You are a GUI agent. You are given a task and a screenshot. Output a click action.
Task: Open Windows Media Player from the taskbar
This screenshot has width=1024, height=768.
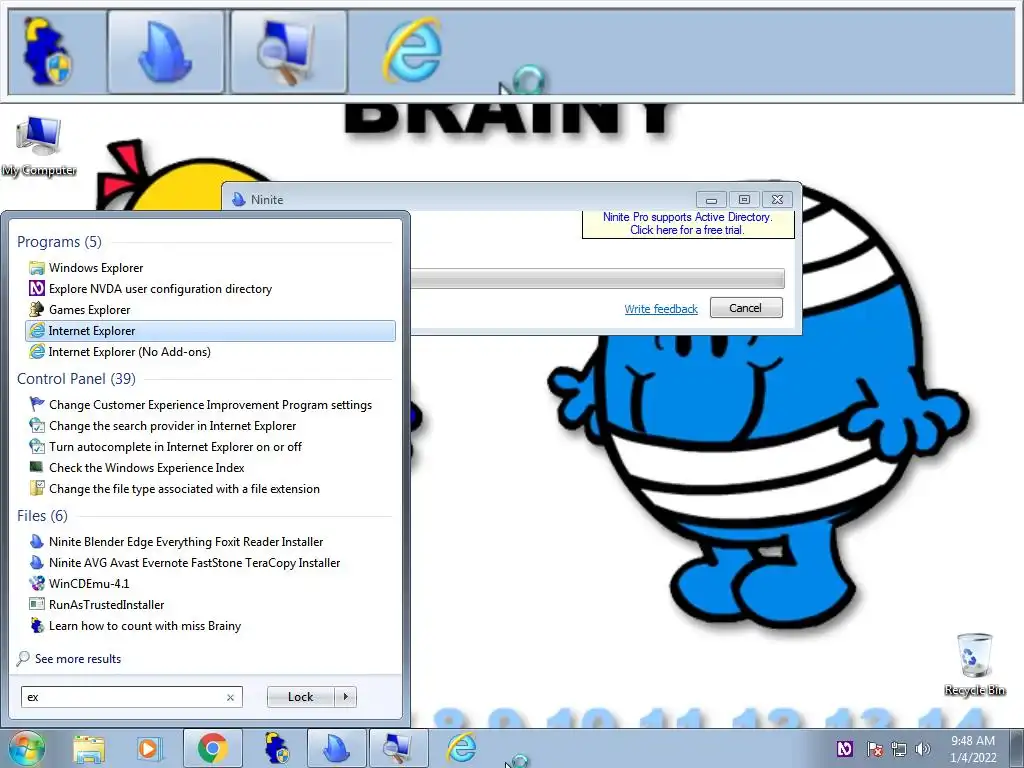[148, 749]
